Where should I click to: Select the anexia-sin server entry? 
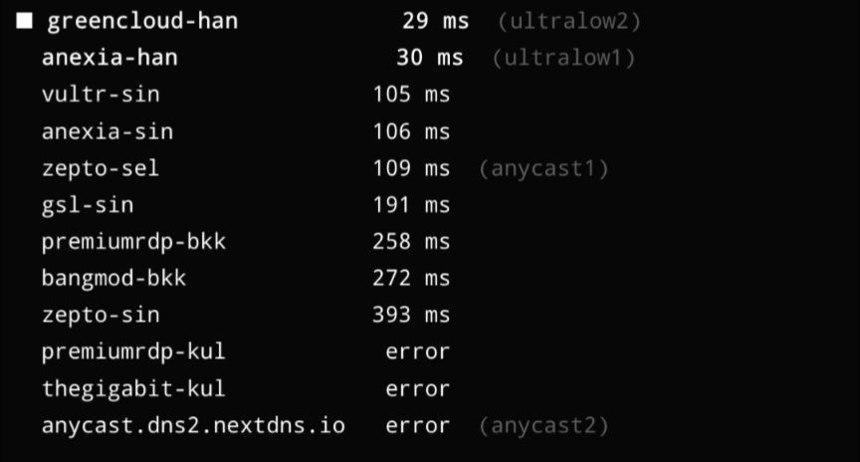[108, 131]
